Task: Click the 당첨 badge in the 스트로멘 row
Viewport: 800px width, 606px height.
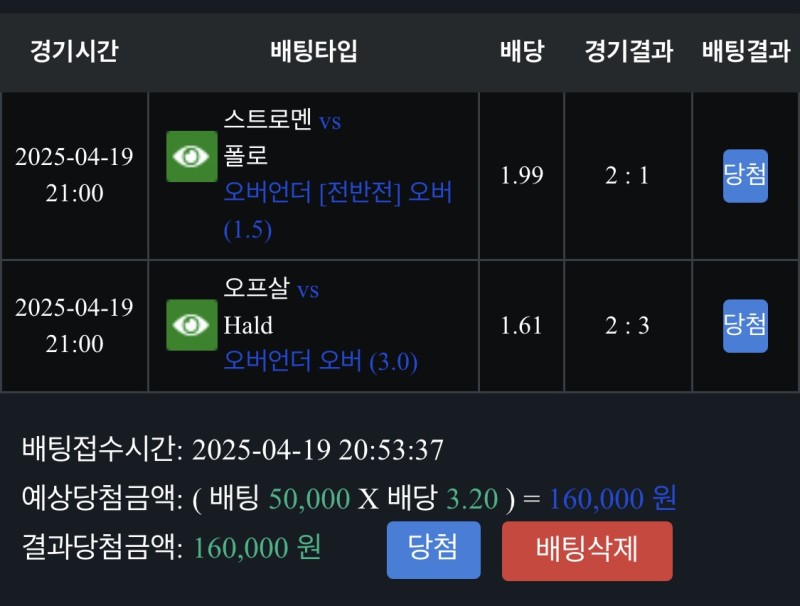Action: 745,176
